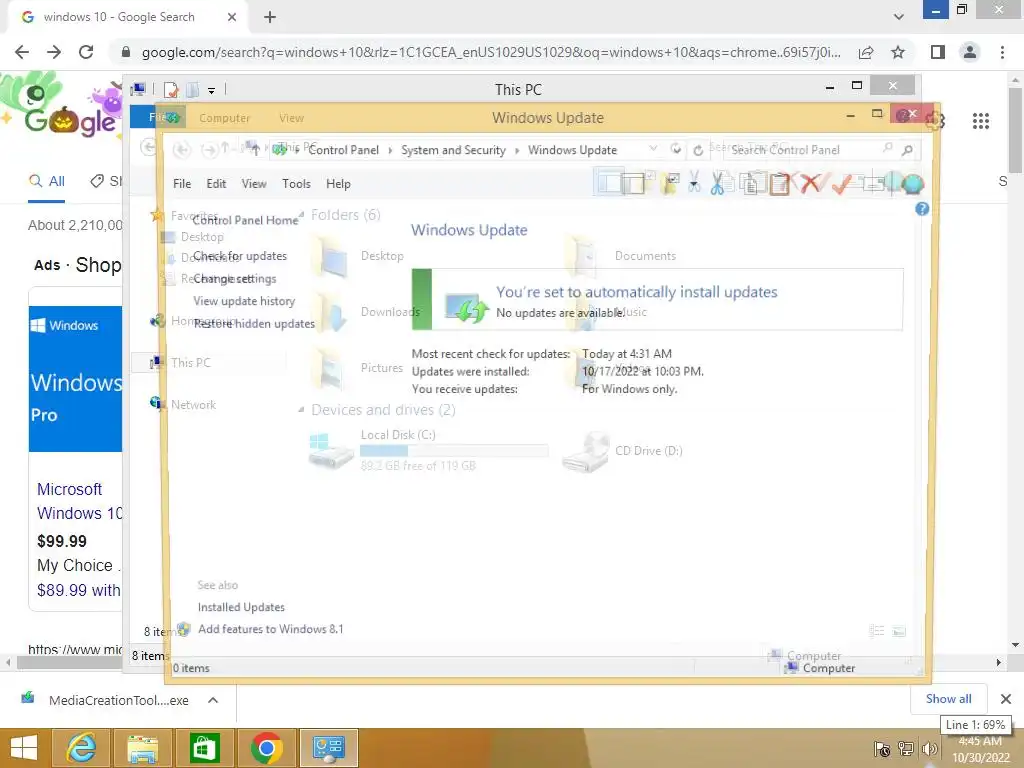1024x768 pixels.
Task: Switch to the Computer ribbon tab in This PC
Action: (x=224, y=118)
